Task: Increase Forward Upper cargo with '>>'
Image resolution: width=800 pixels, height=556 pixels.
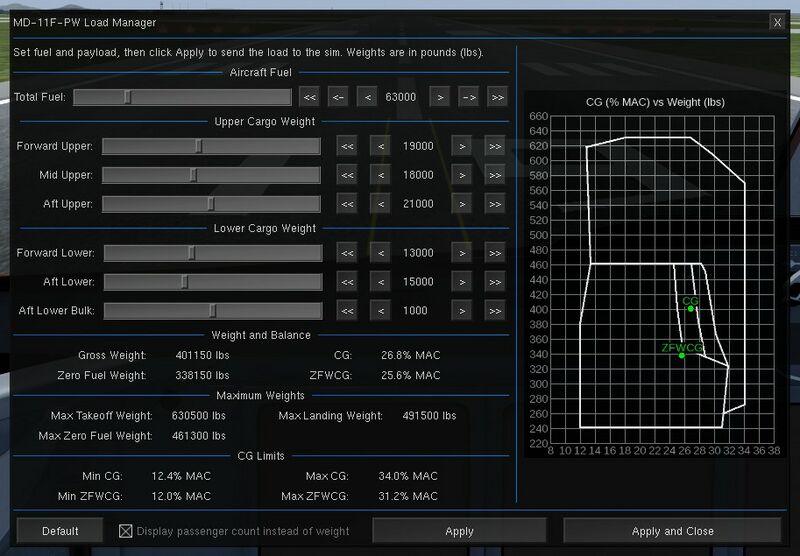Action: tap(495, 146)
